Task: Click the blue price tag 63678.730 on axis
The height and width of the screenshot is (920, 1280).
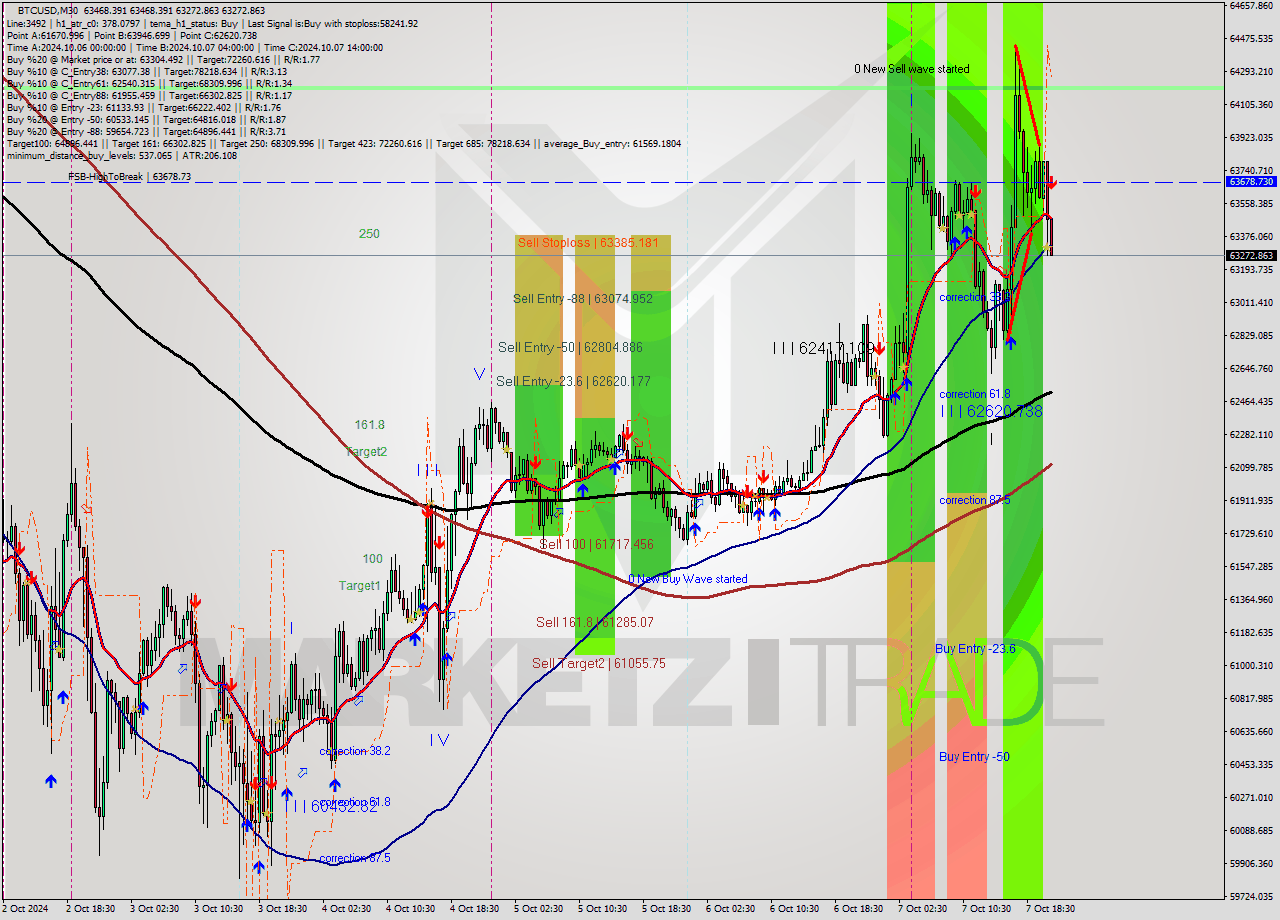Action: [1251, 182]
